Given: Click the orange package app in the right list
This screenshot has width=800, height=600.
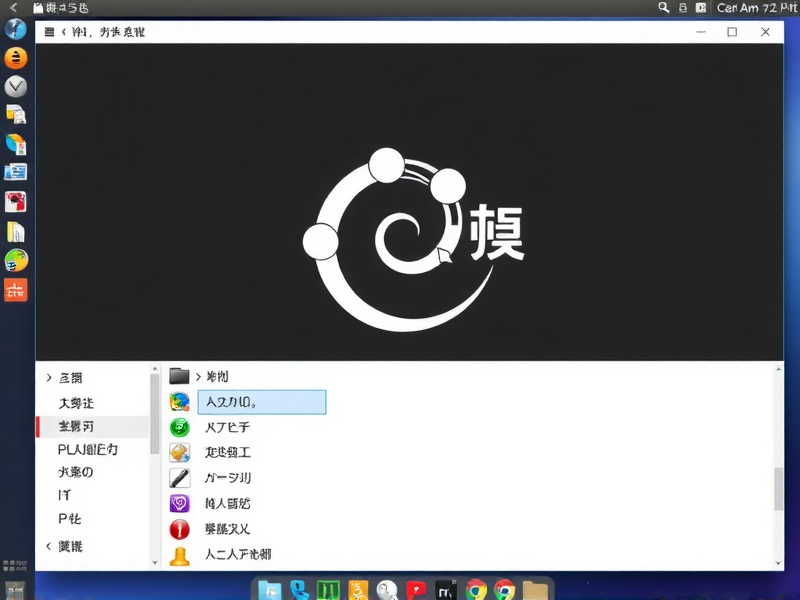Looking at the screenshot, I should coord(180,452).
